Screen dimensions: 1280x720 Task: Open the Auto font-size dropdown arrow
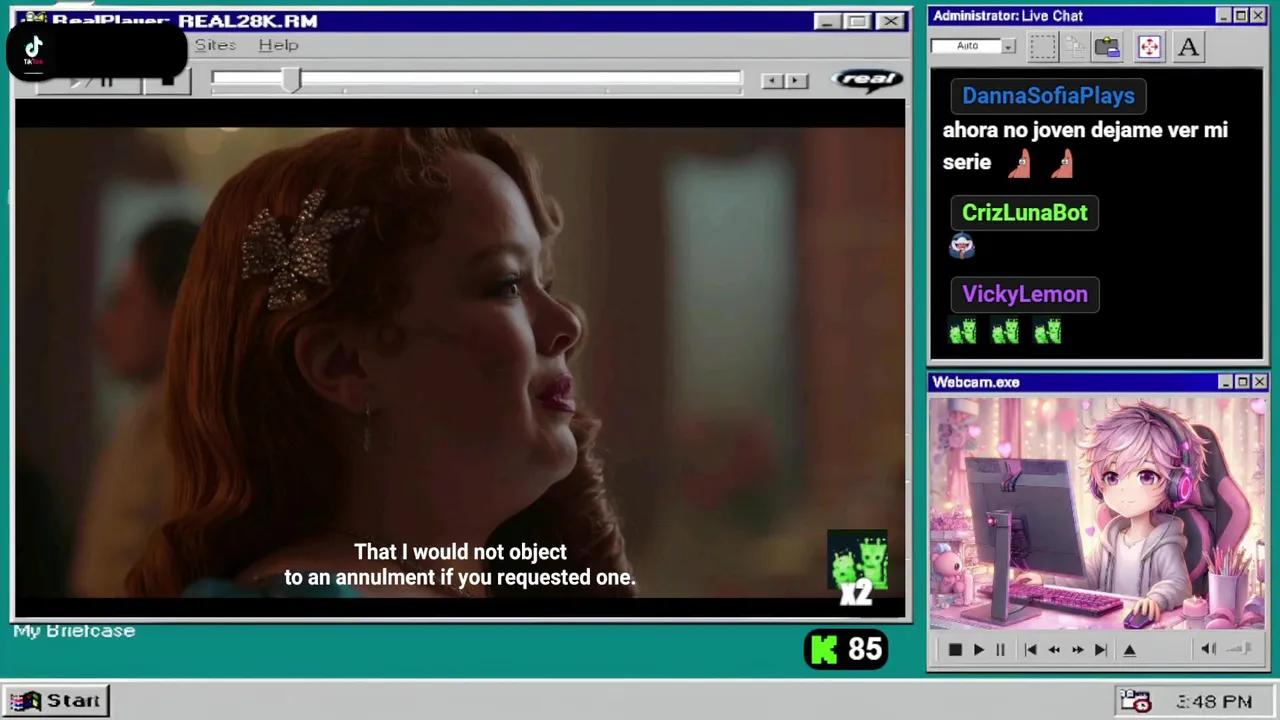[x=1008, y=47]
